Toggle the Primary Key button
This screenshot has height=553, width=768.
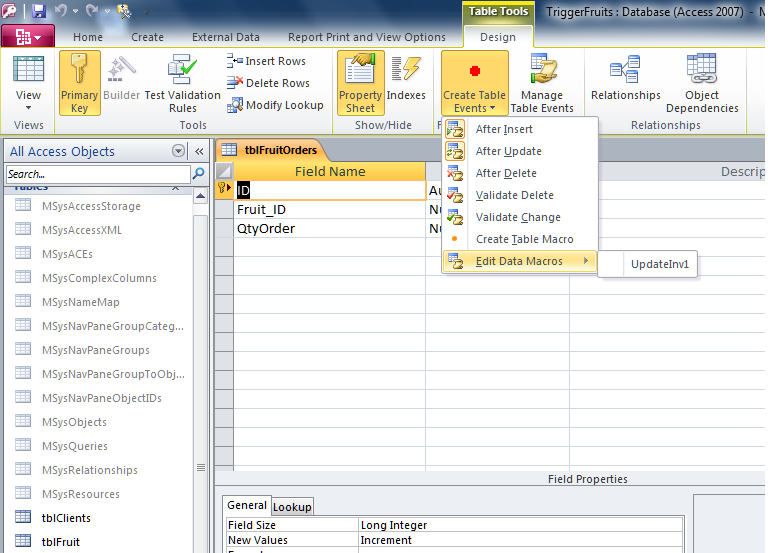[x=79, y=83]
